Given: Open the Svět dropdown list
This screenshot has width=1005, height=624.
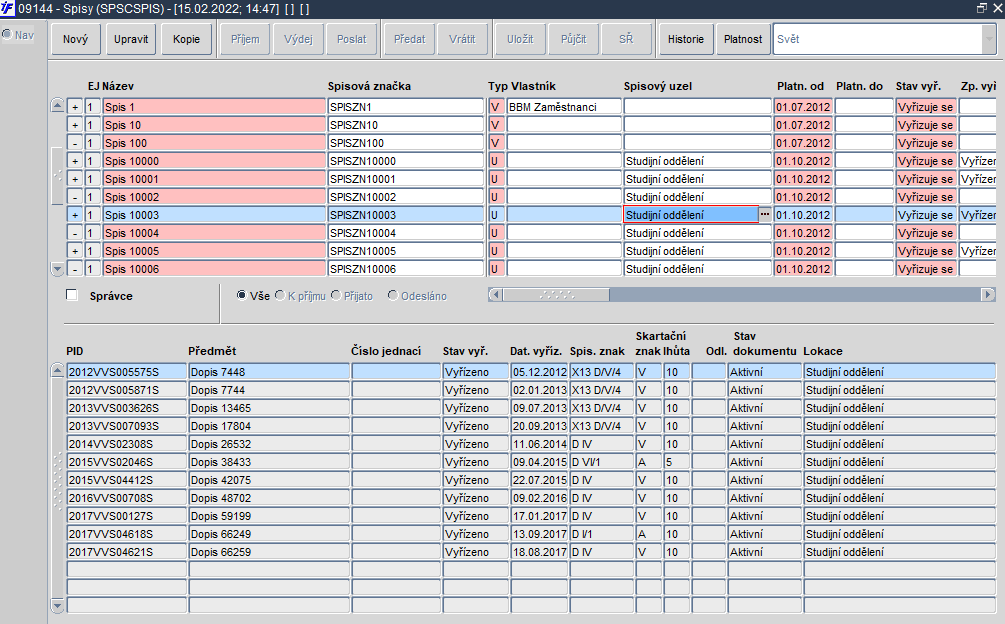Looking at the screenshot, I should (988, 39).
